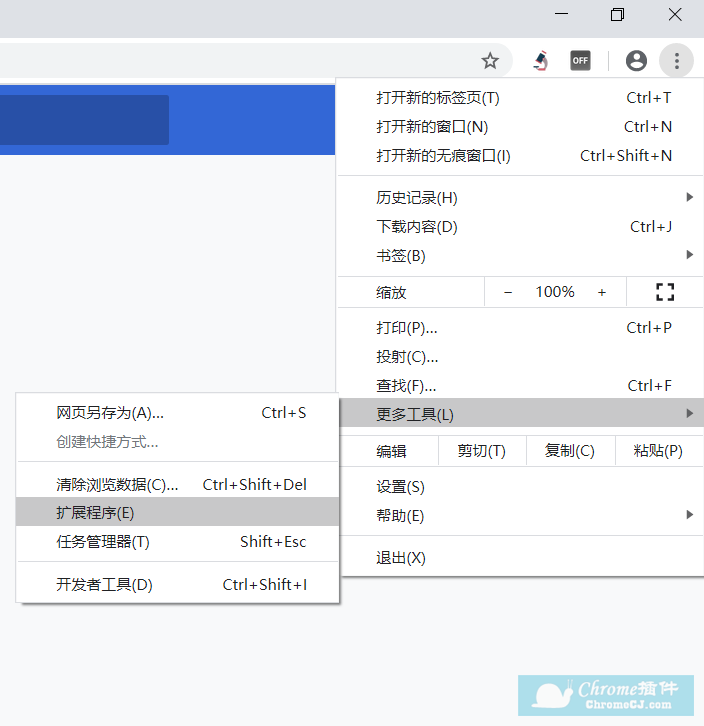Expand 更多工具(L) submenu arrow

(689, 413)
